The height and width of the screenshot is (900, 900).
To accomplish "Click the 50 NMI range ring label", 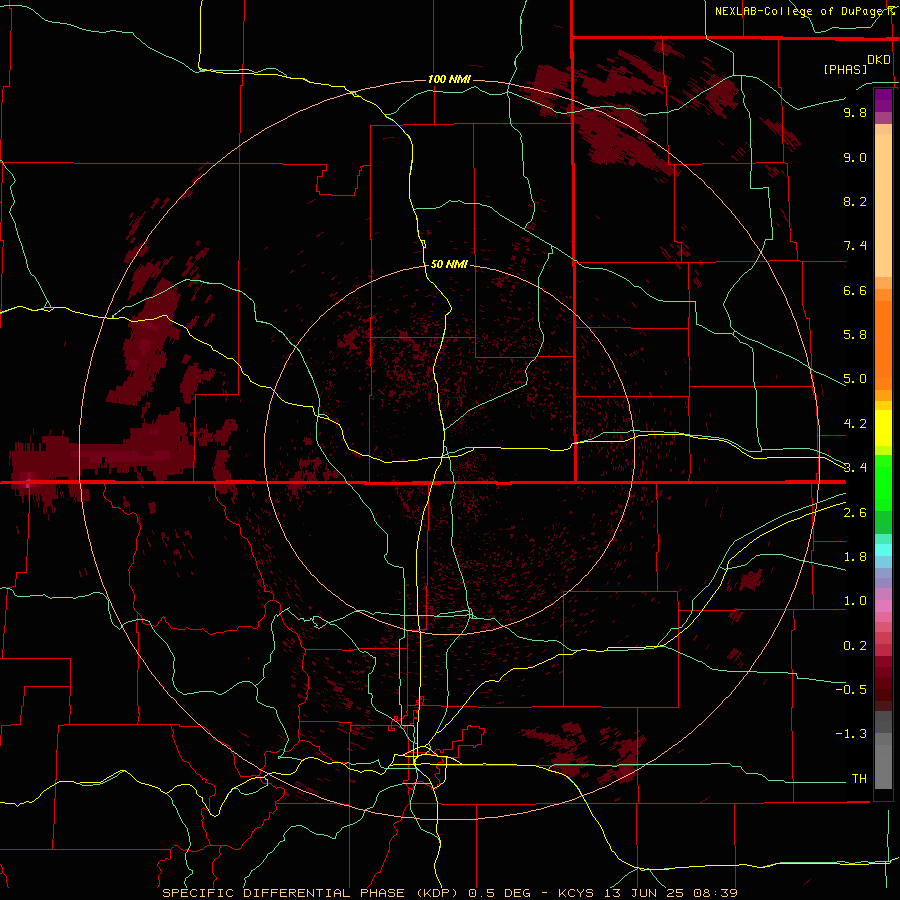I will (449, 264).
